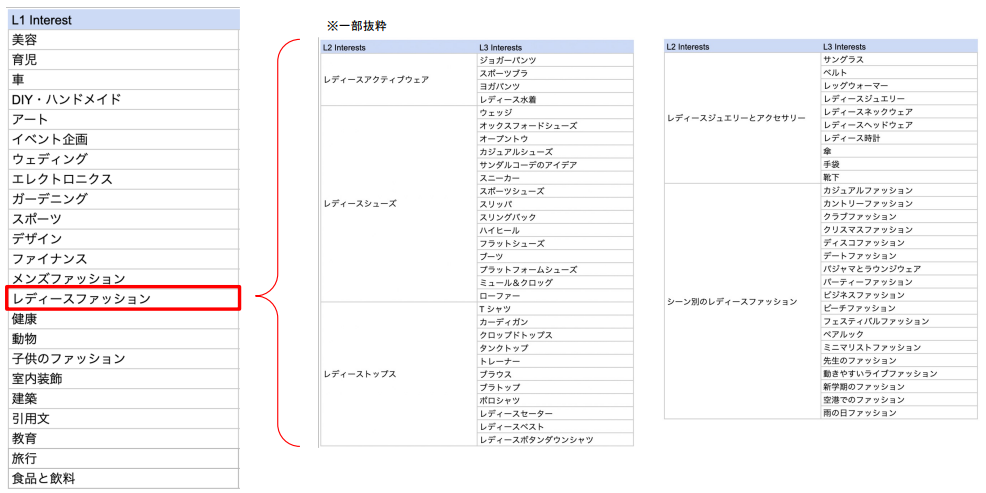Select 食品と飲料 at the list bottom
Image resolution: width=986 pixels, height=493 pixels.
pyautogui.click(x=123, y=478)
